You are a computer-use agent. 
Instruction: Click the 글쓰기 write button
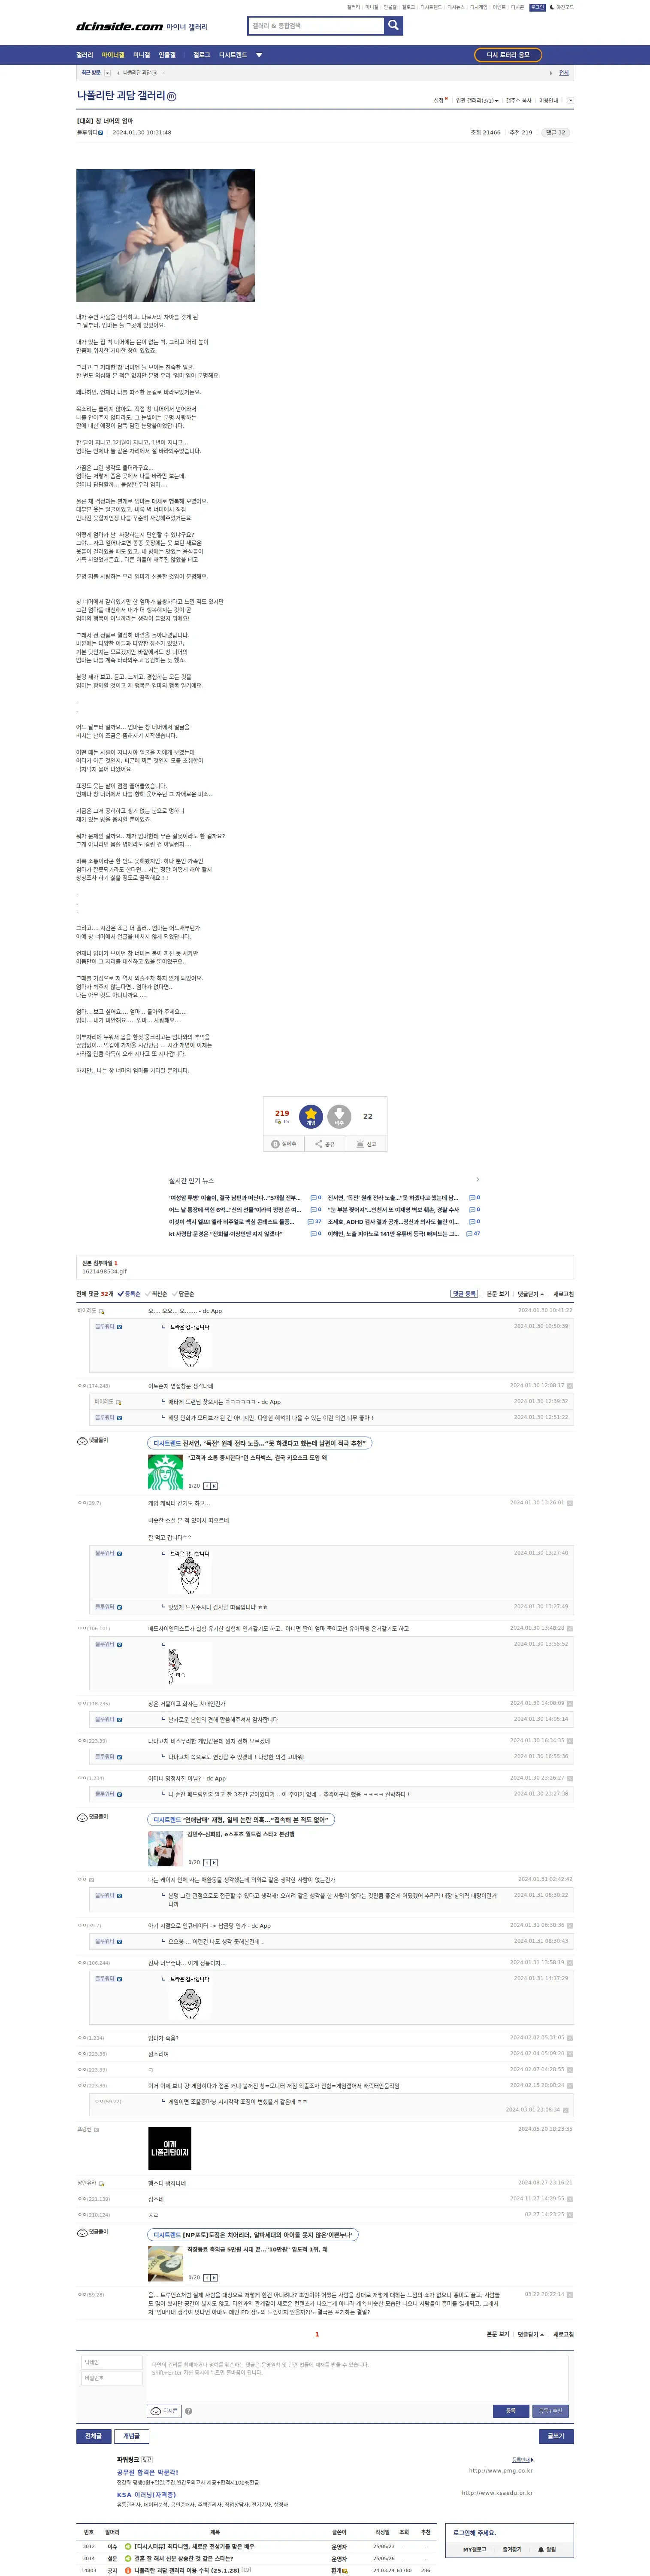point(556,2436)
